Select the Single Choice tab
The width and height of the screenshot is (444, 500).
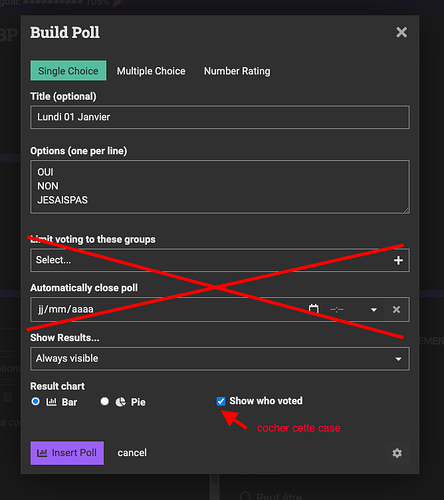click(x=68, y=71)
